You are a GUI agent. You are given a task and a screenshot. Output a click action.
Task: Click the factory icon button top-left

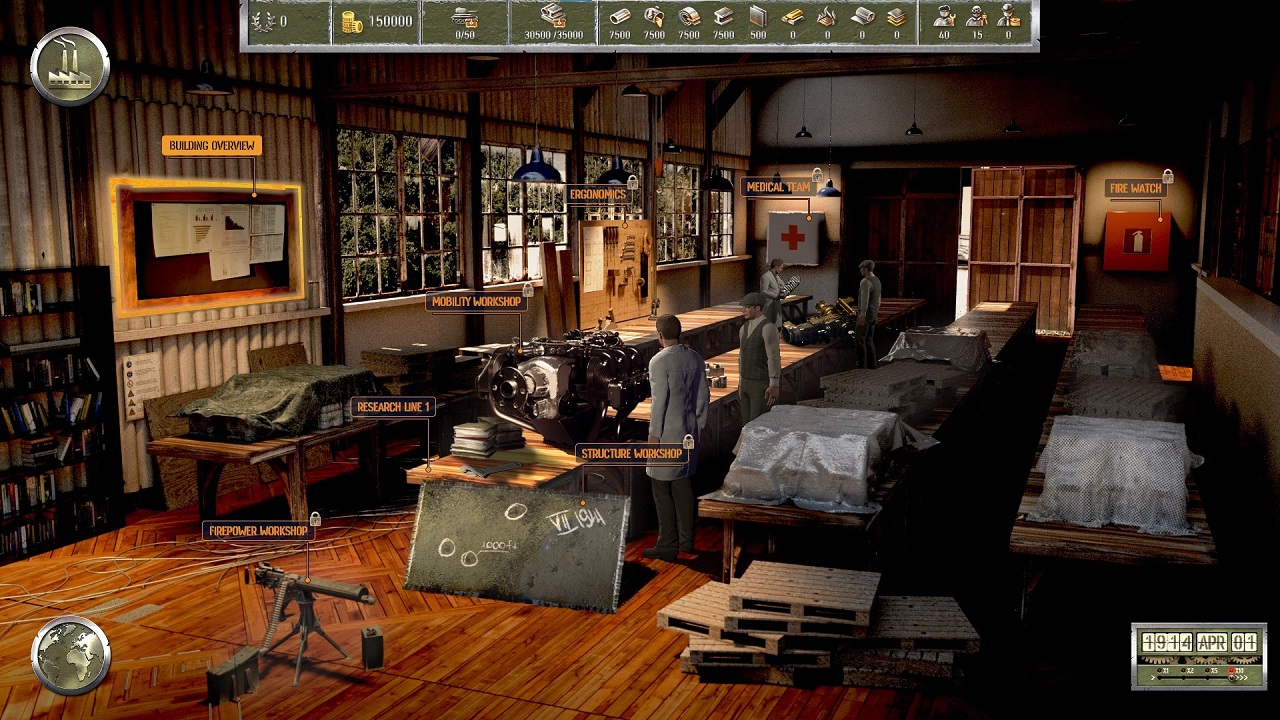[70, 67]
